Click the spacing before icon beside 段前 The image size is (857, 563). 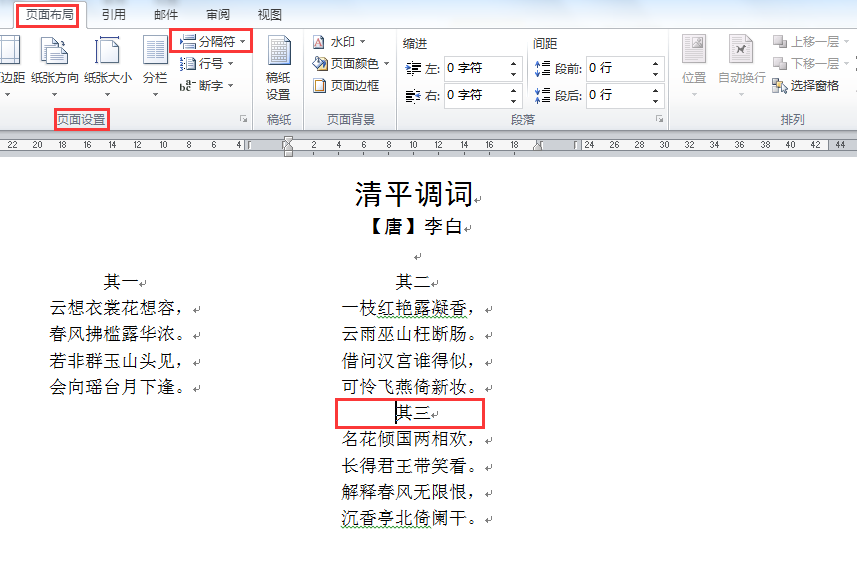542,68
